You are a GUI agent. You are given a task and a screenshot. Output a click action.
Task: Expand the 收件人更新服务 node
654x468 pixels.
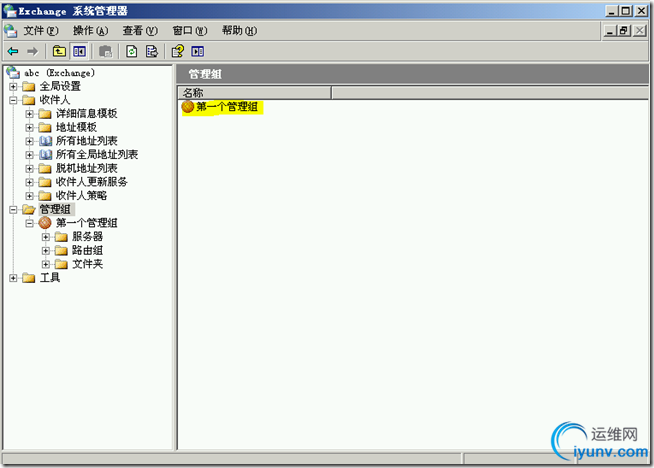[x=29, y=182]
